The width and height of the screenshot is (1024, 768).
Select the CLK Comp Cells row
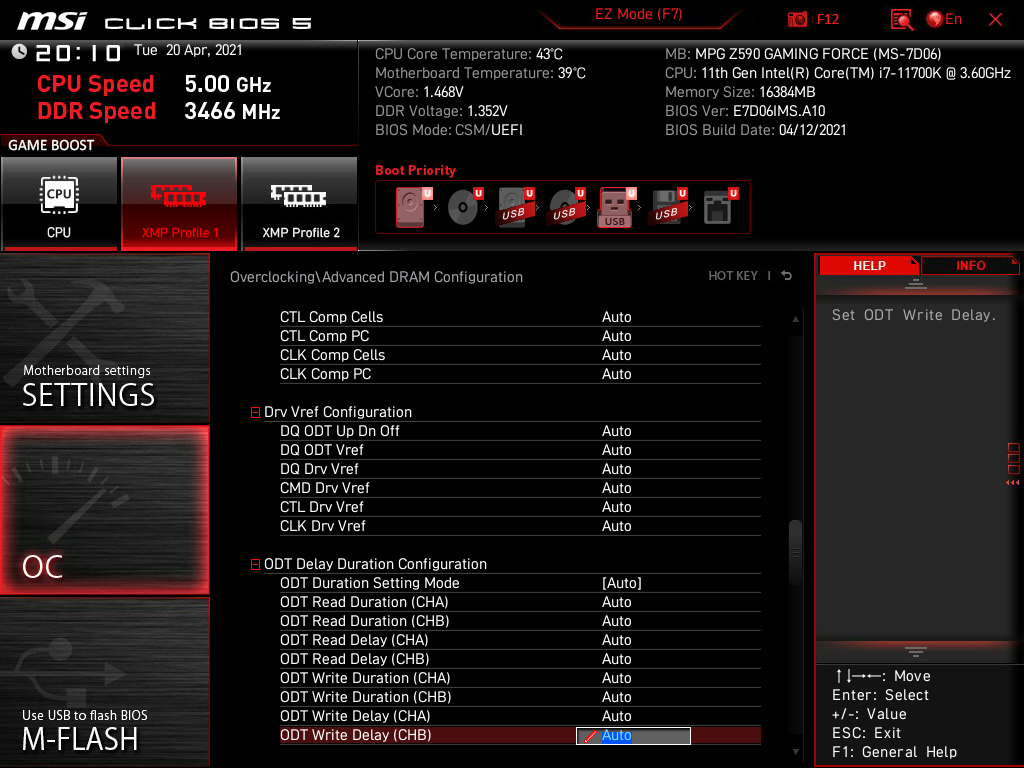[520, 355]
